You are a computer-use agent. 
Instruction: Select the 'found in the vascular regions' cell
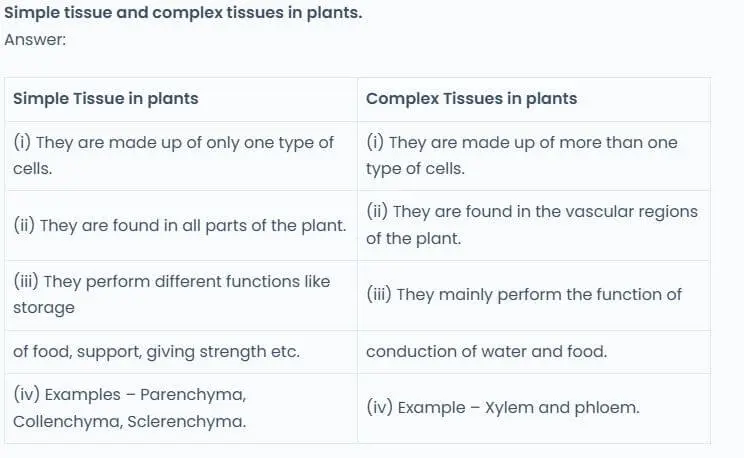532,225
